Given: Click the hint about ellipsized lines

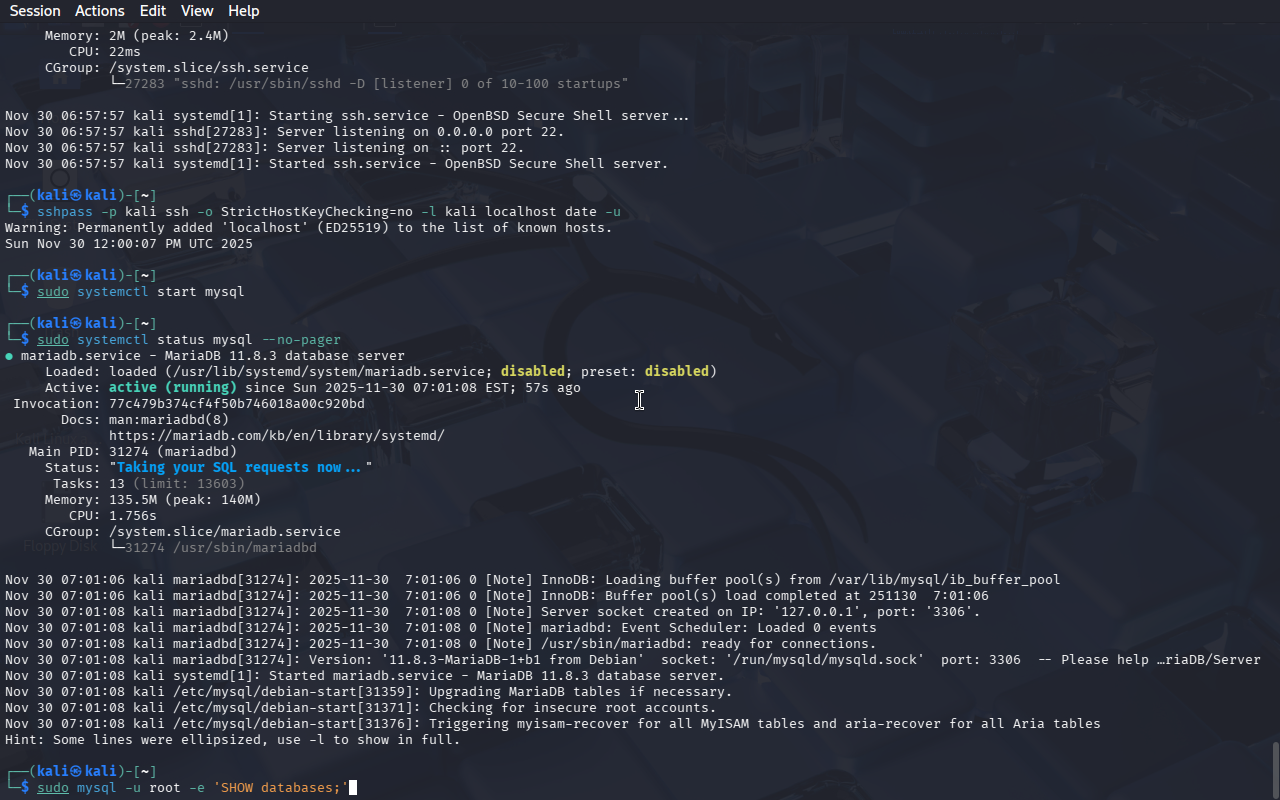Looking at the screenshot, I should (232, 740).
